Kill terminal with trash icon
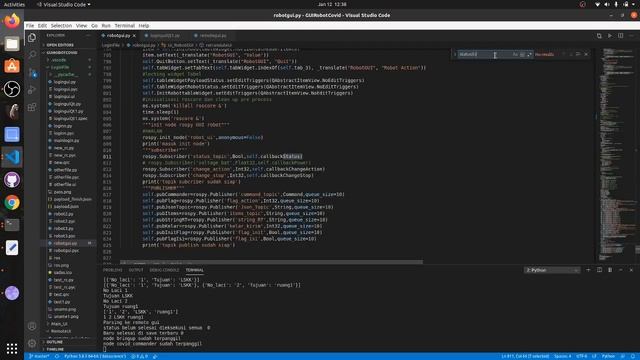The image size is (640, 360). (x=610, y=270)
